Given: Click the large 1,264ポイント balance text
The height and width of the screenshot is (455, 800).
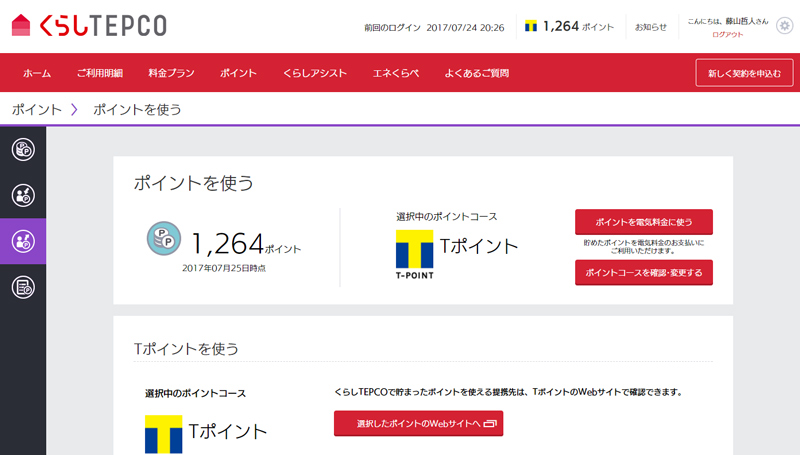Looking at the screenshot, I should pyautogui.click(x=246, y=244).
